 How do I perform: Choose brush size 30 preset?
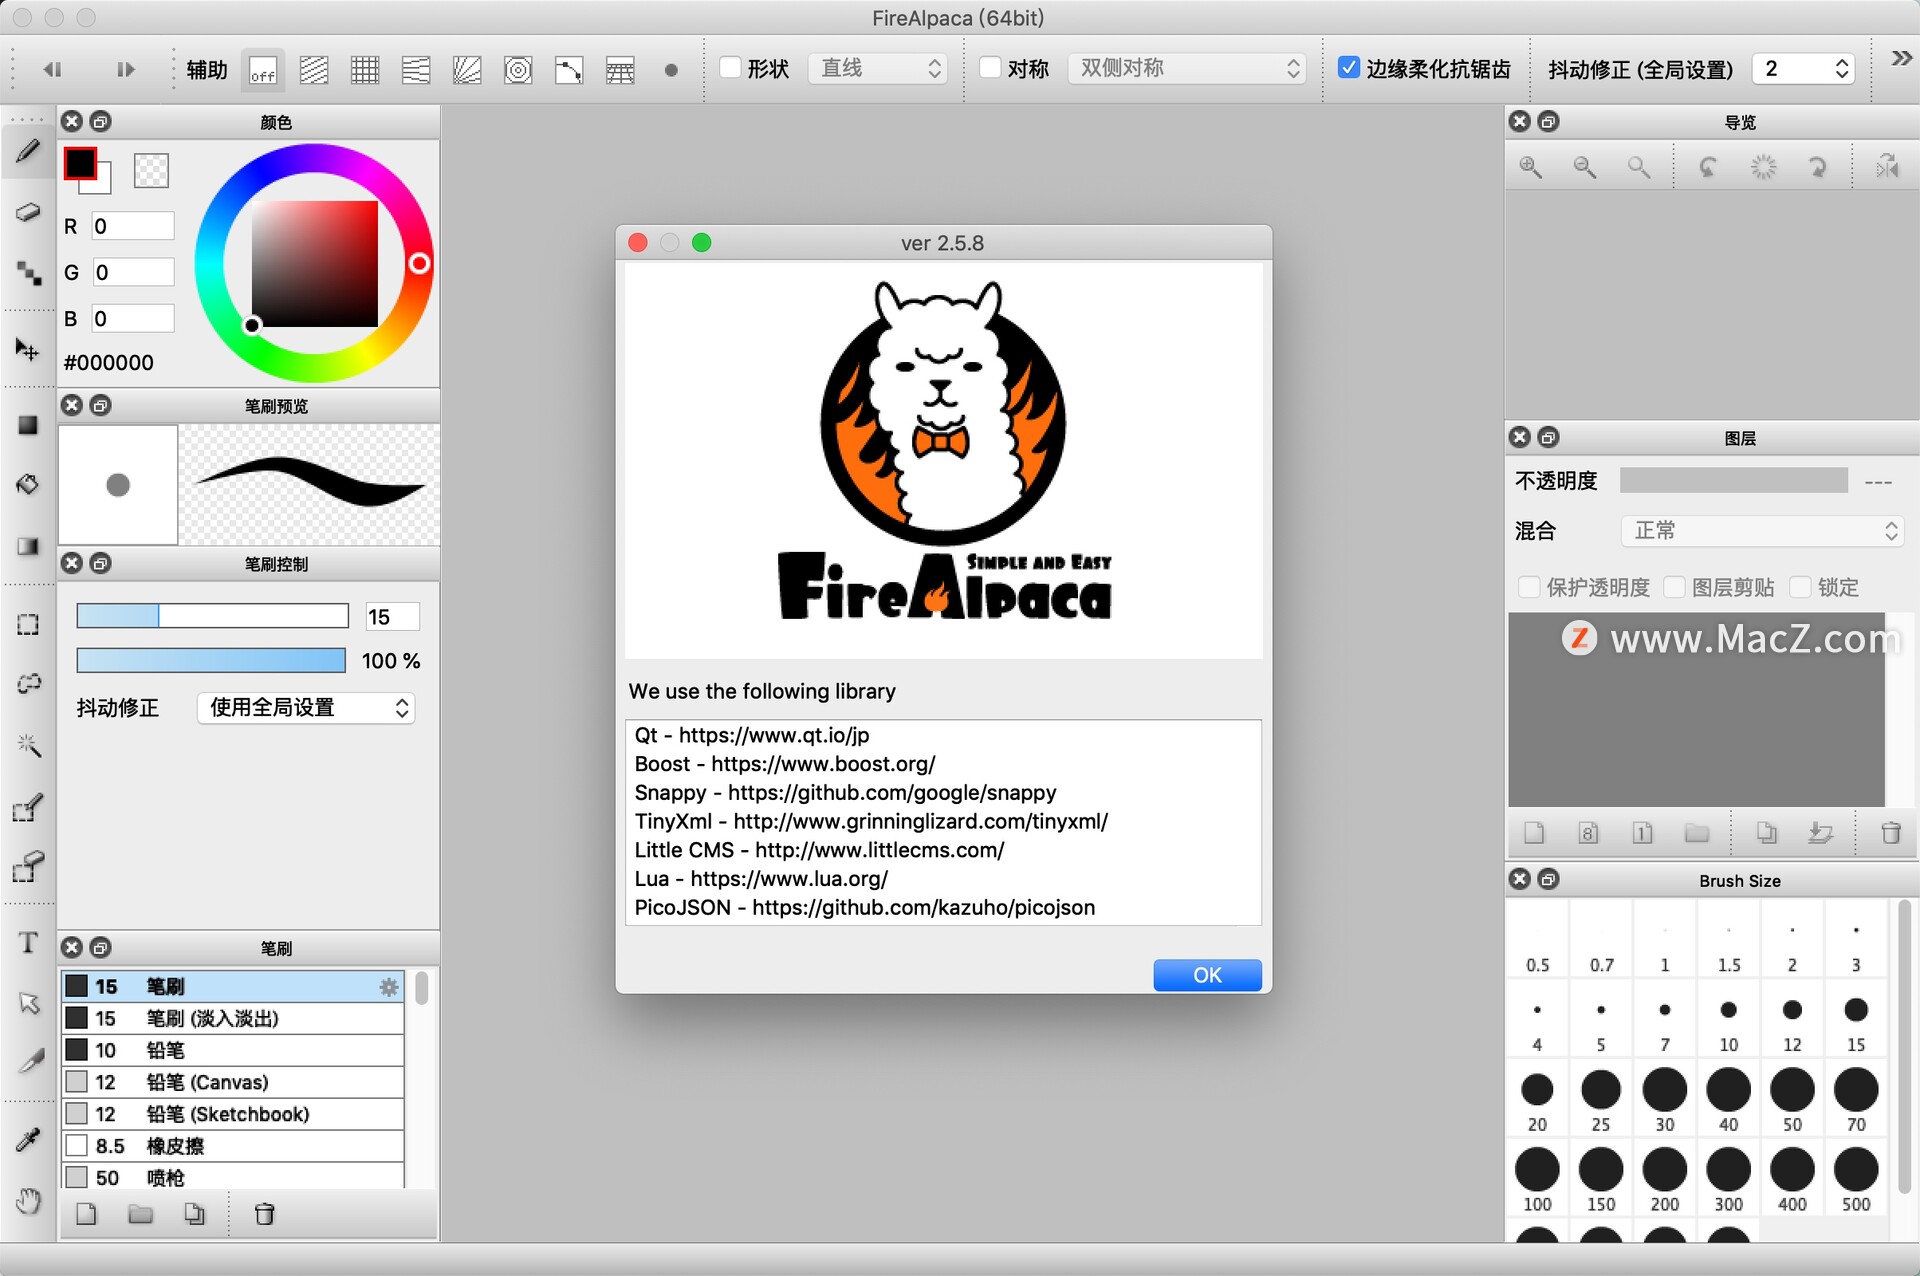(x=1664, y=1099)
